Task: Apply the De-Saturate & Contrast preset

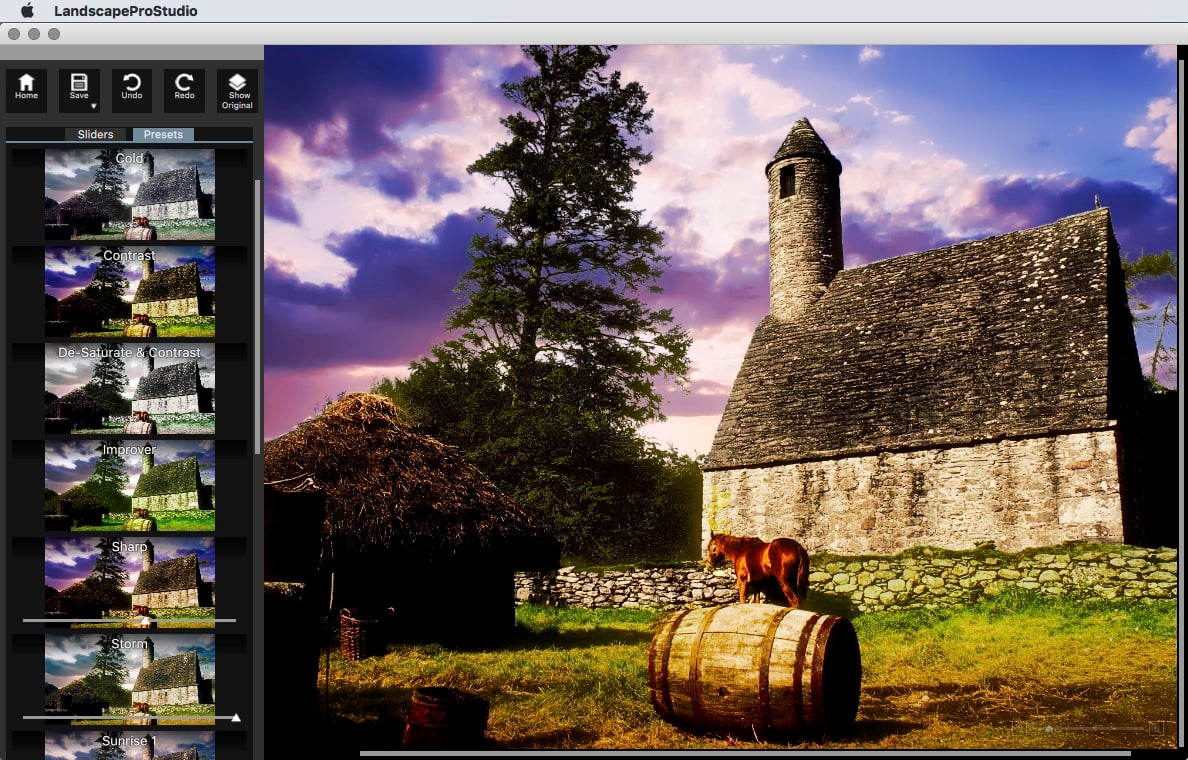Action: [129, 389]
